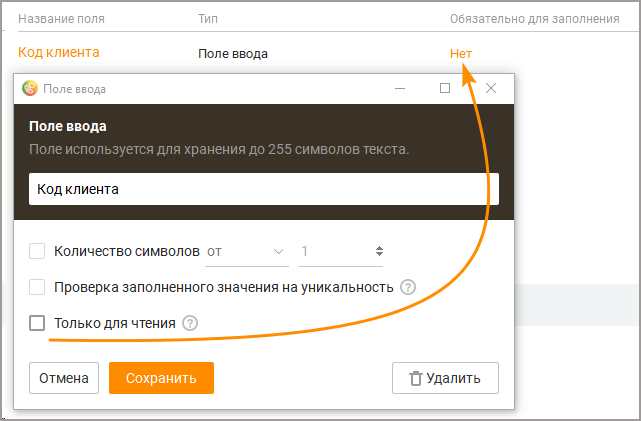Image resolution: width=641 pixels, height=421 pixels.
Task: Click the app logo in dialog title bar
Action: (29, 88)
